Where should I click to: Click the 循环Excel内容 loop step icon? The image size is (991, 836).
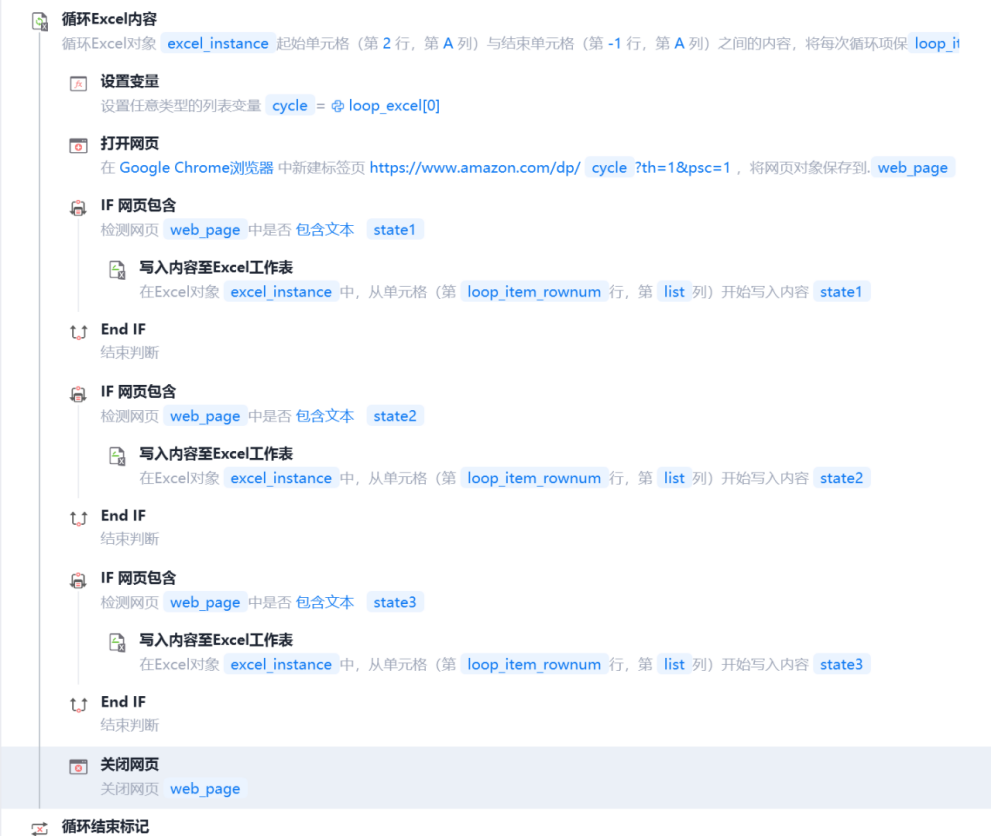pos(40,21)
